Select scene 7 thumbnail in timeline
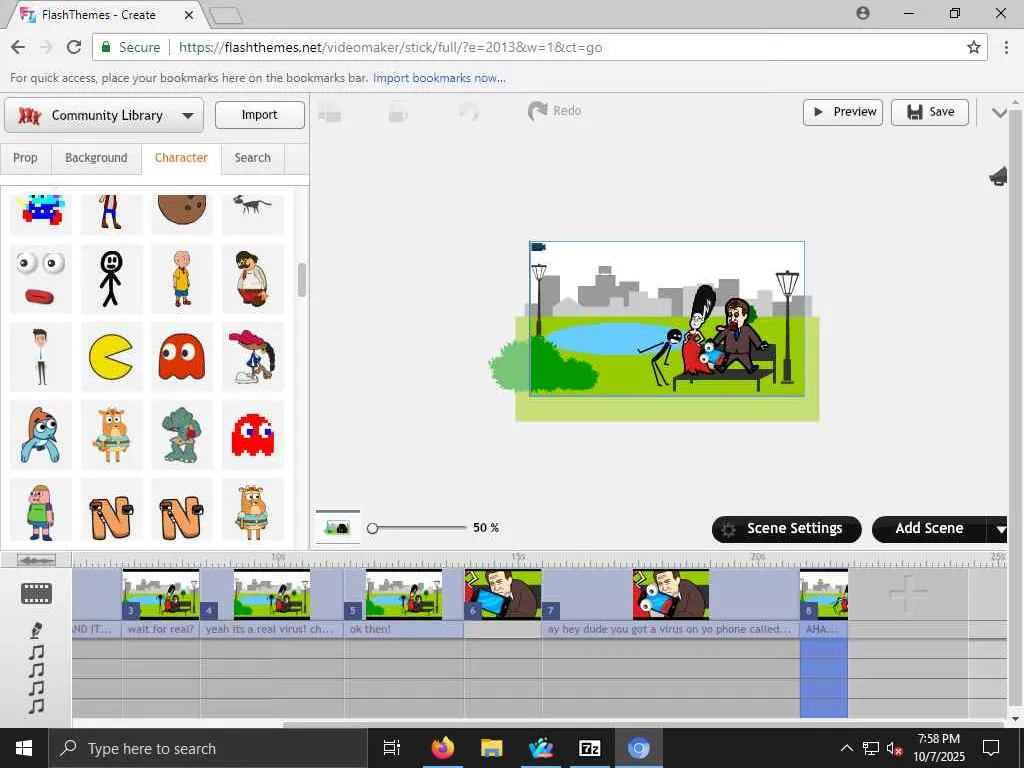1024x768 pixels. pyautogui.click(x=671, y=594)
